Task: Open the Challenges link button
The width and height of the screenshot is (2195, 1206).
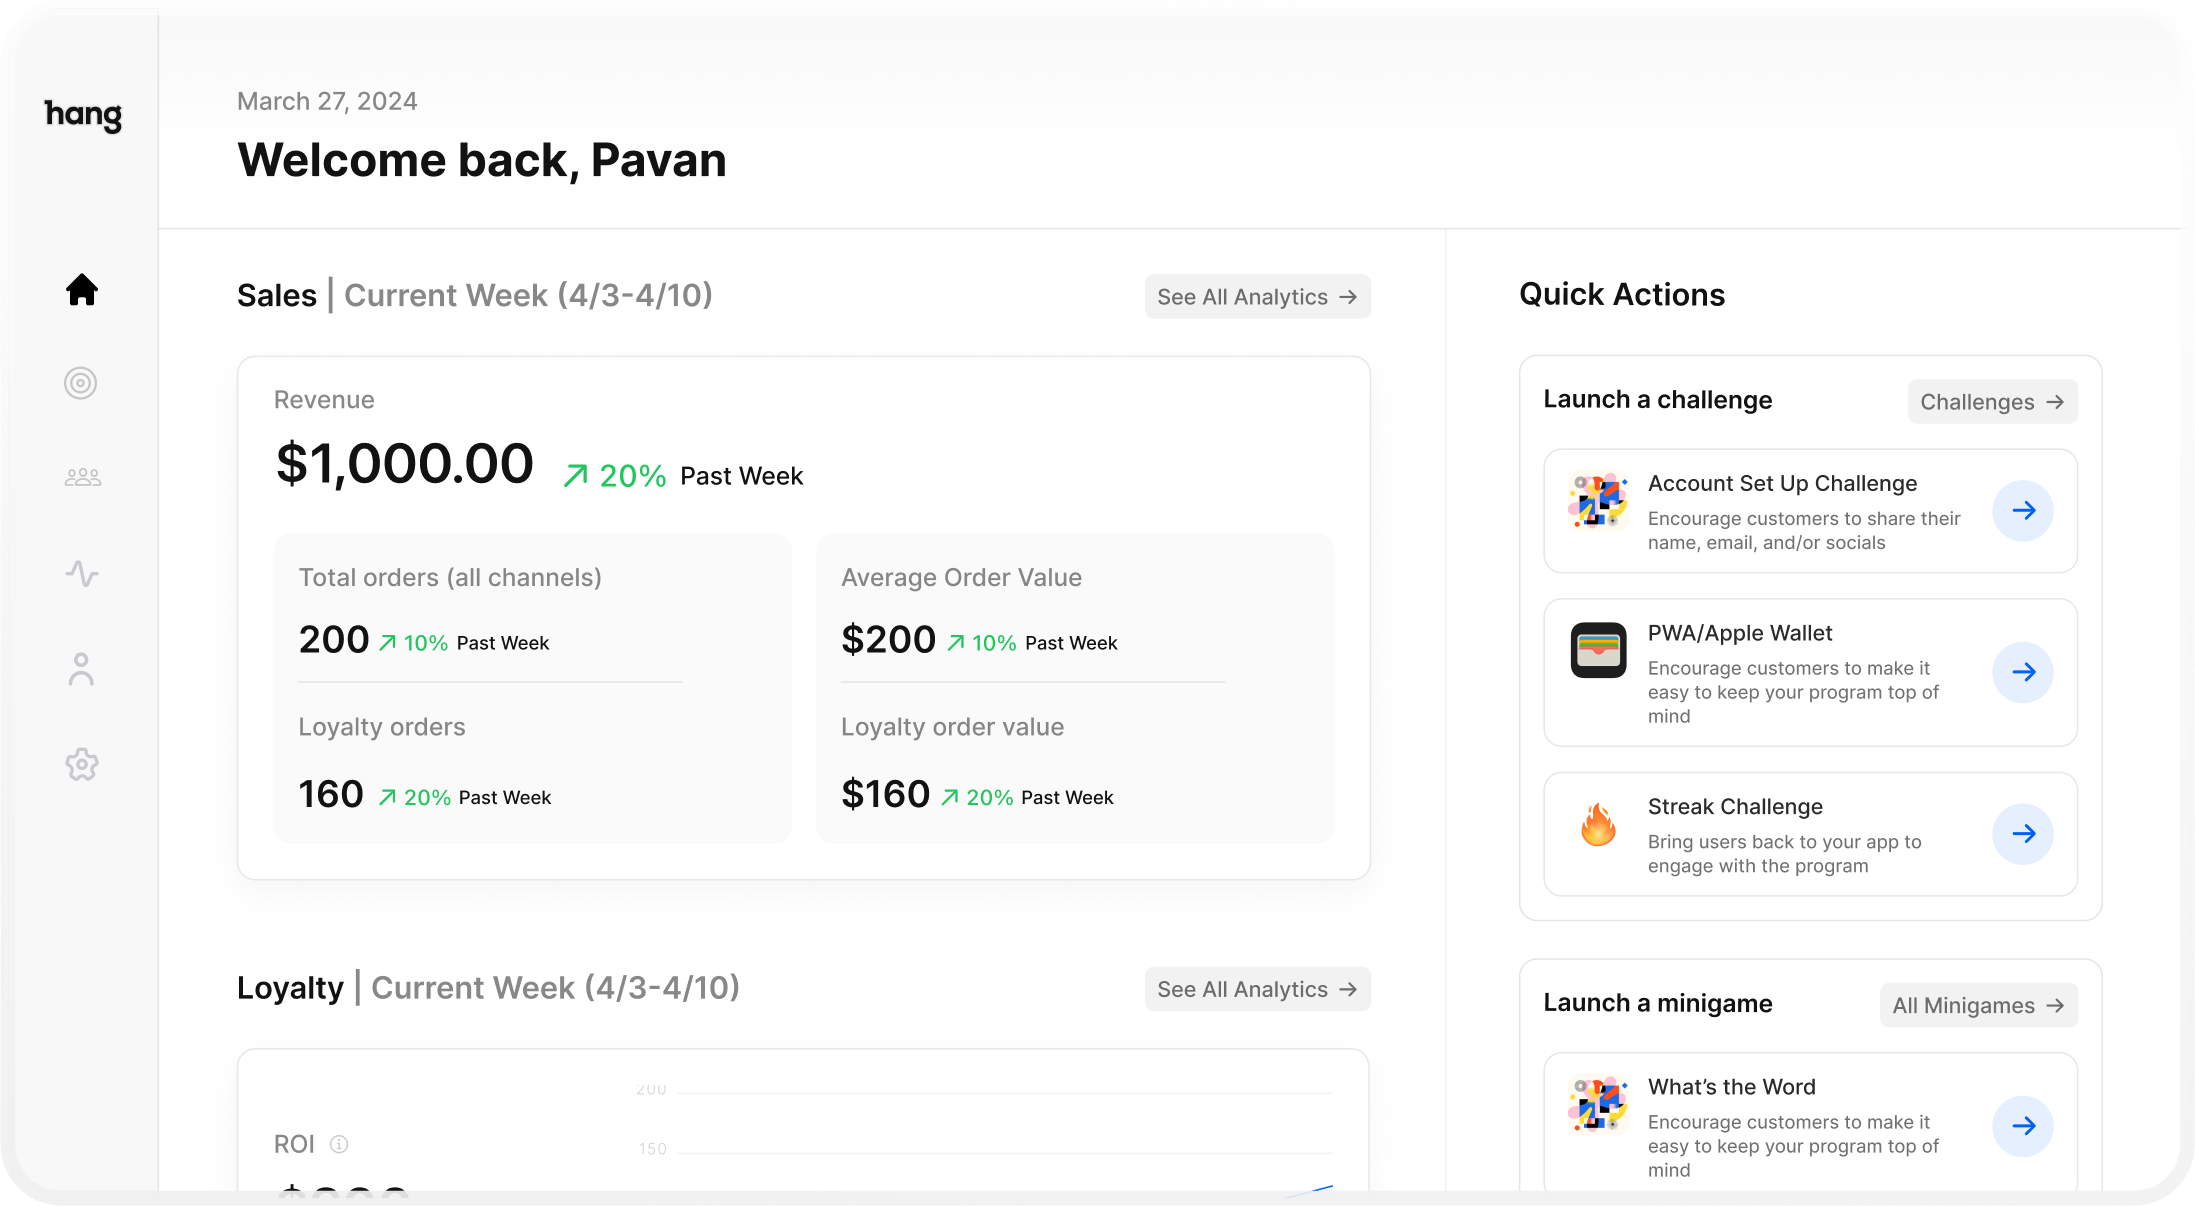Action: point(1991,402)
